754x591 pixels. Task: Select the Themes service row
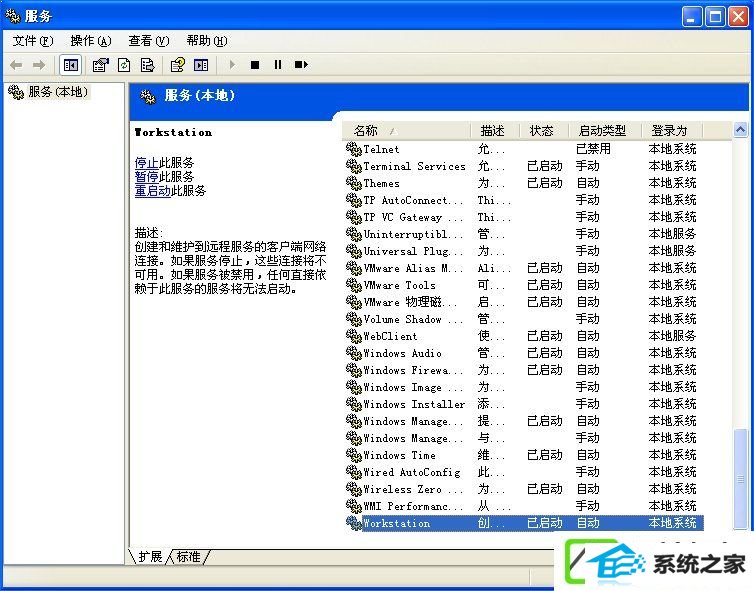point(524,183)
